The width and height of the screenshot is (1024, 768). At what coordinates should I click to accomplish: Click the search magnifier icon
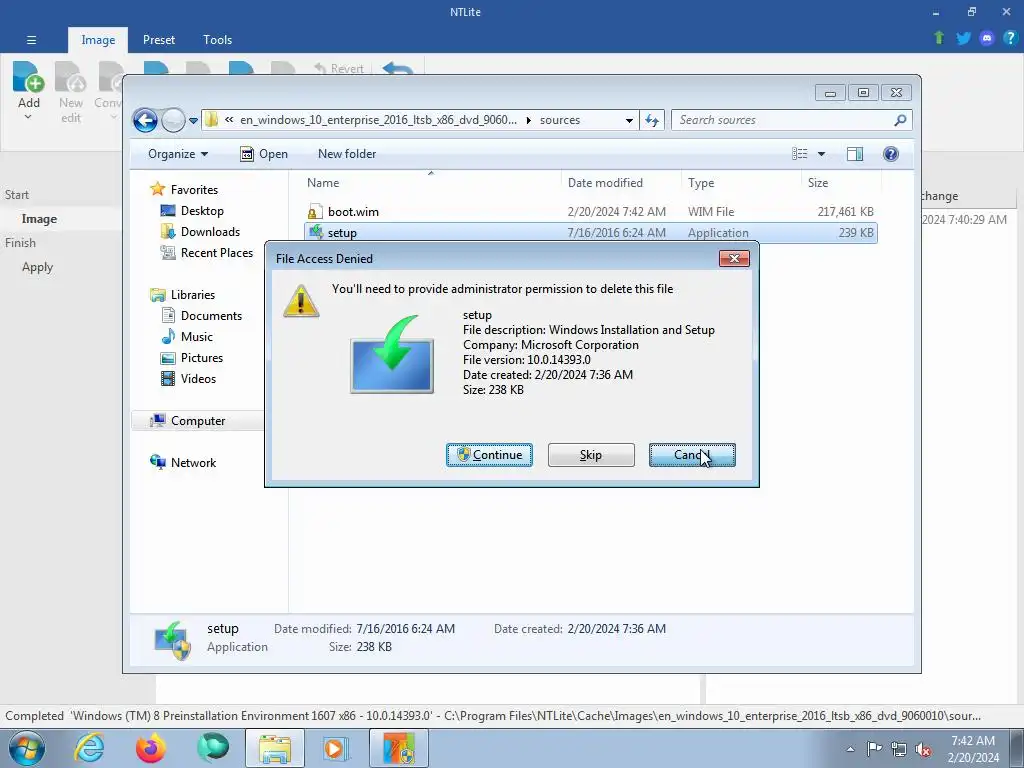(901, 120)
